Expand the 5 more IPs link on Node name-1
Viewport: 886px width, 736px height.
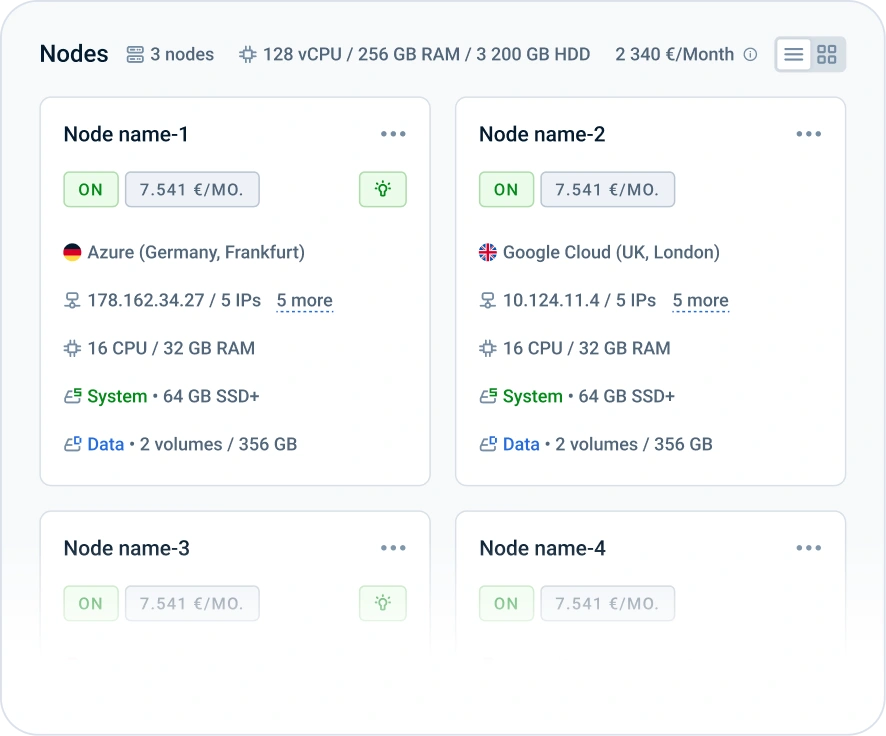305,301
